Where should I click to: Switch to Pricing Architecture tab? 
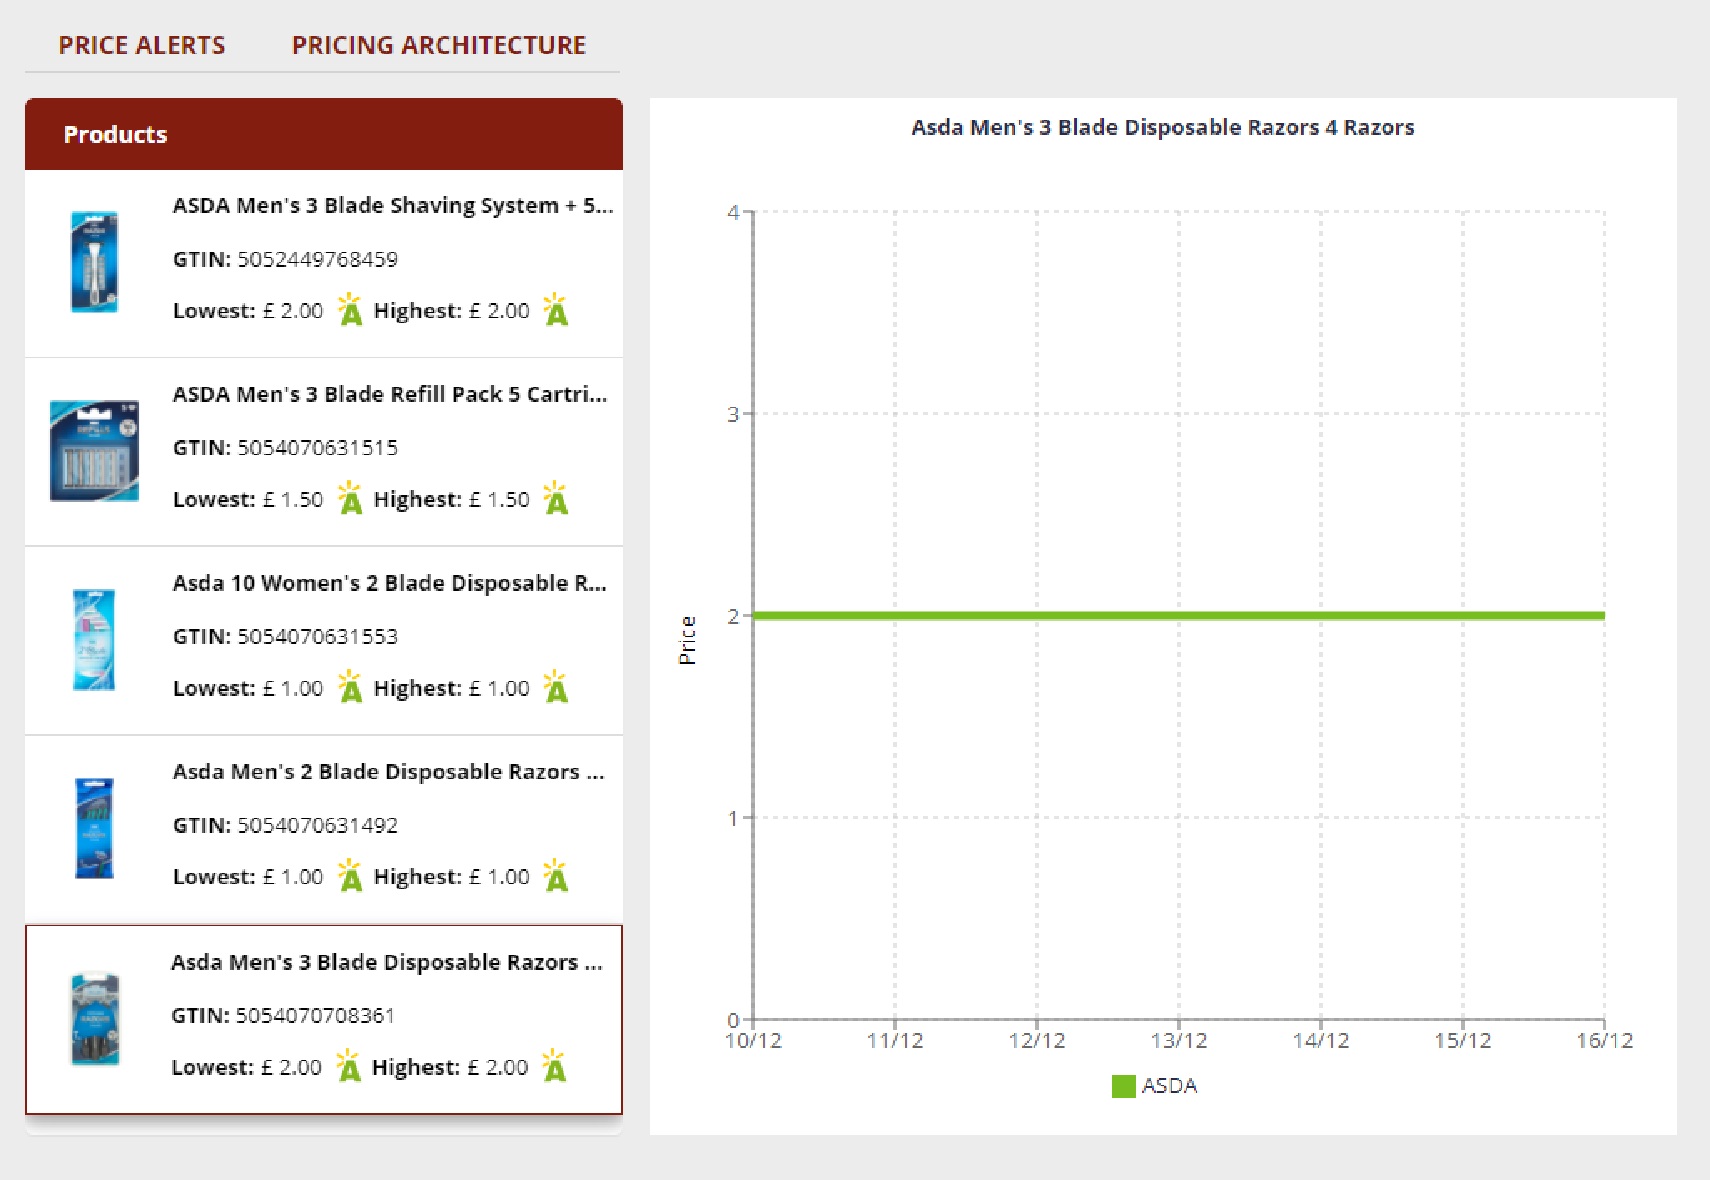point(438,45)
